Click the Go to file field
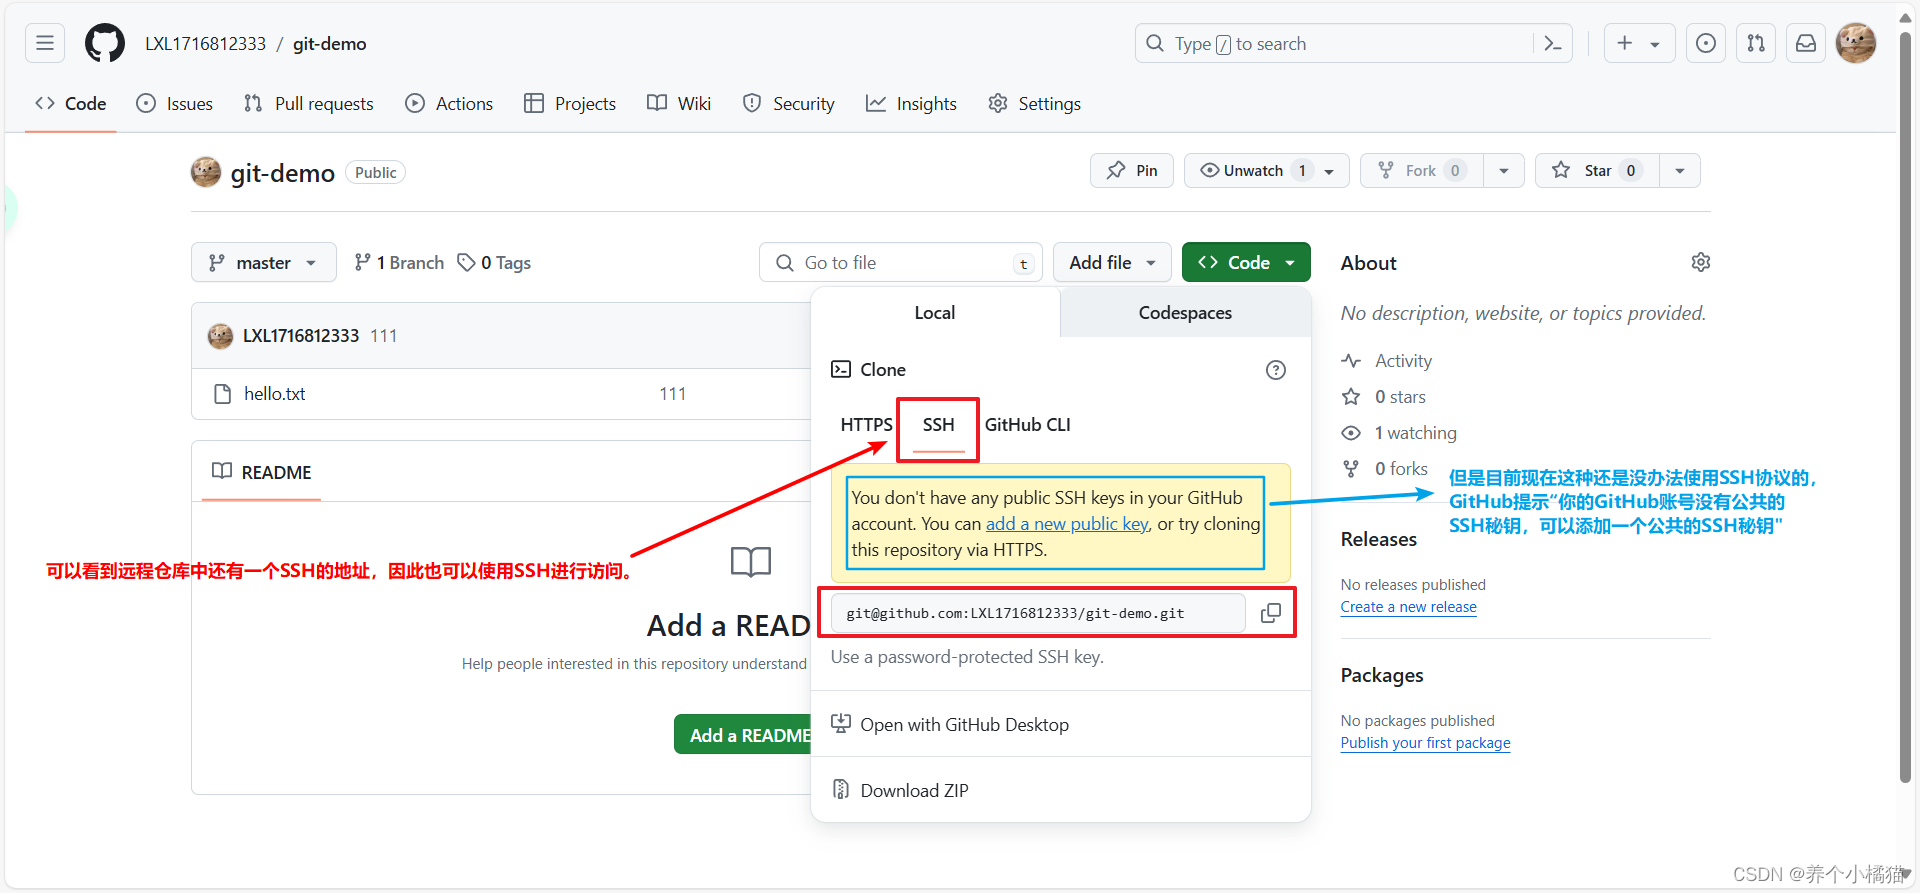Viewport: 1920px width, 893px height. tap(901, 263)
